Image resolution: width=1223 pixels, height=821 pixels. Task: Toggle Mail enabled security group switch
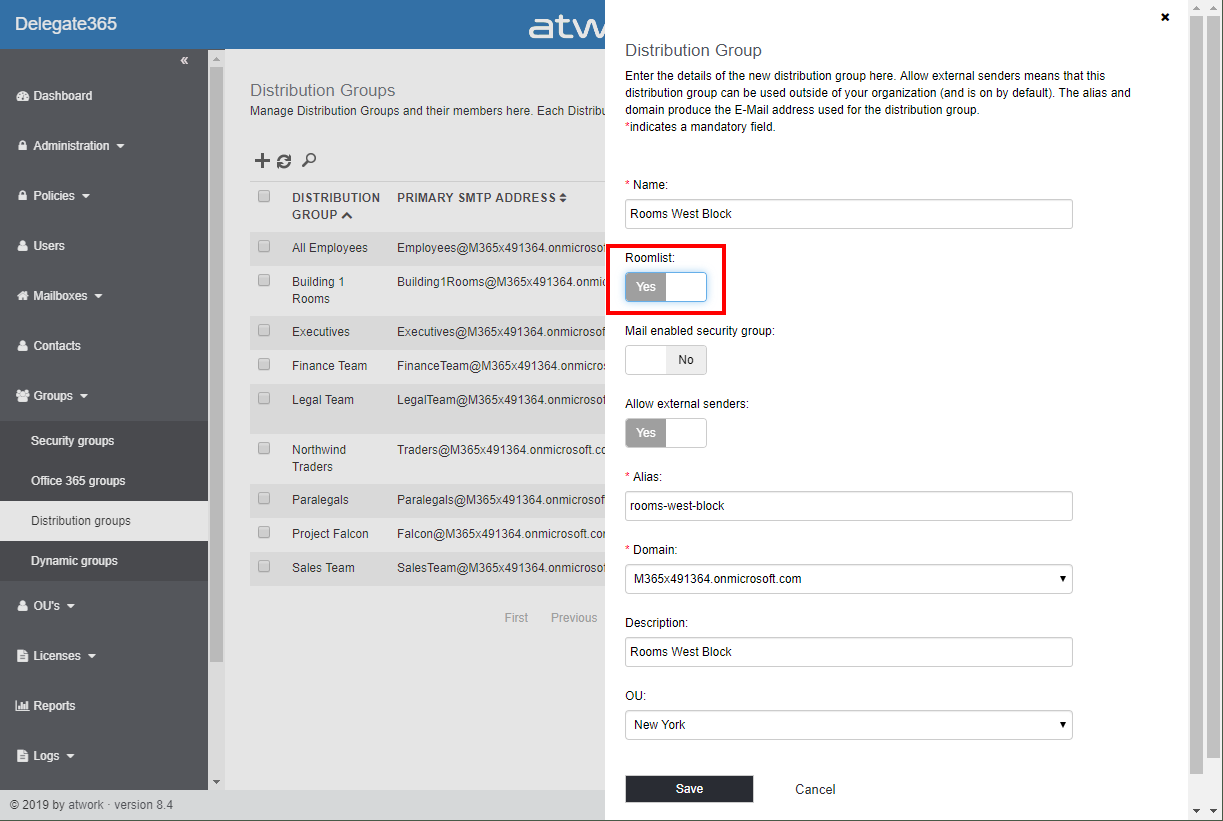tap(666, 360)
